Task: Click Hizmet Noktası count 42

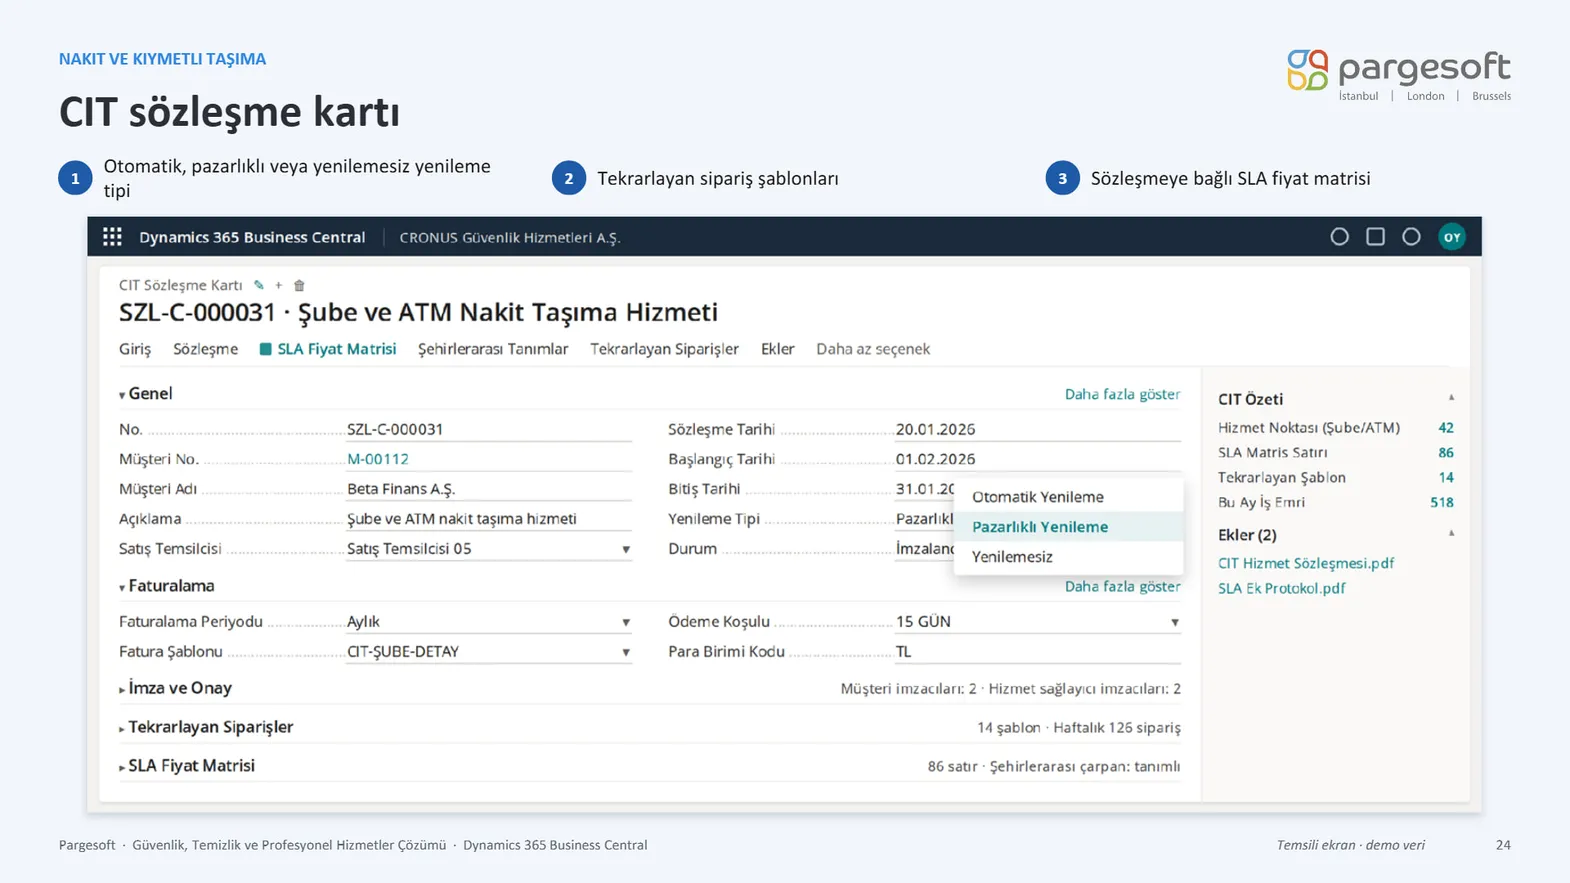Action: pos(1446,428)
